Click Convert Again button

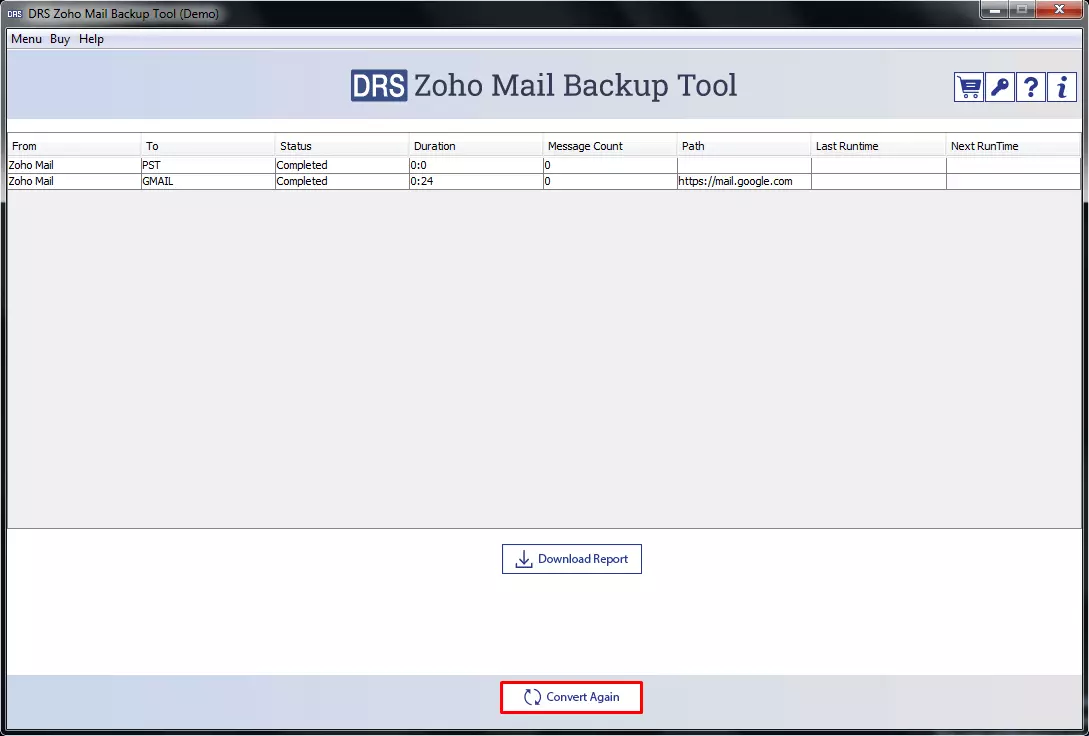point(571,697)
